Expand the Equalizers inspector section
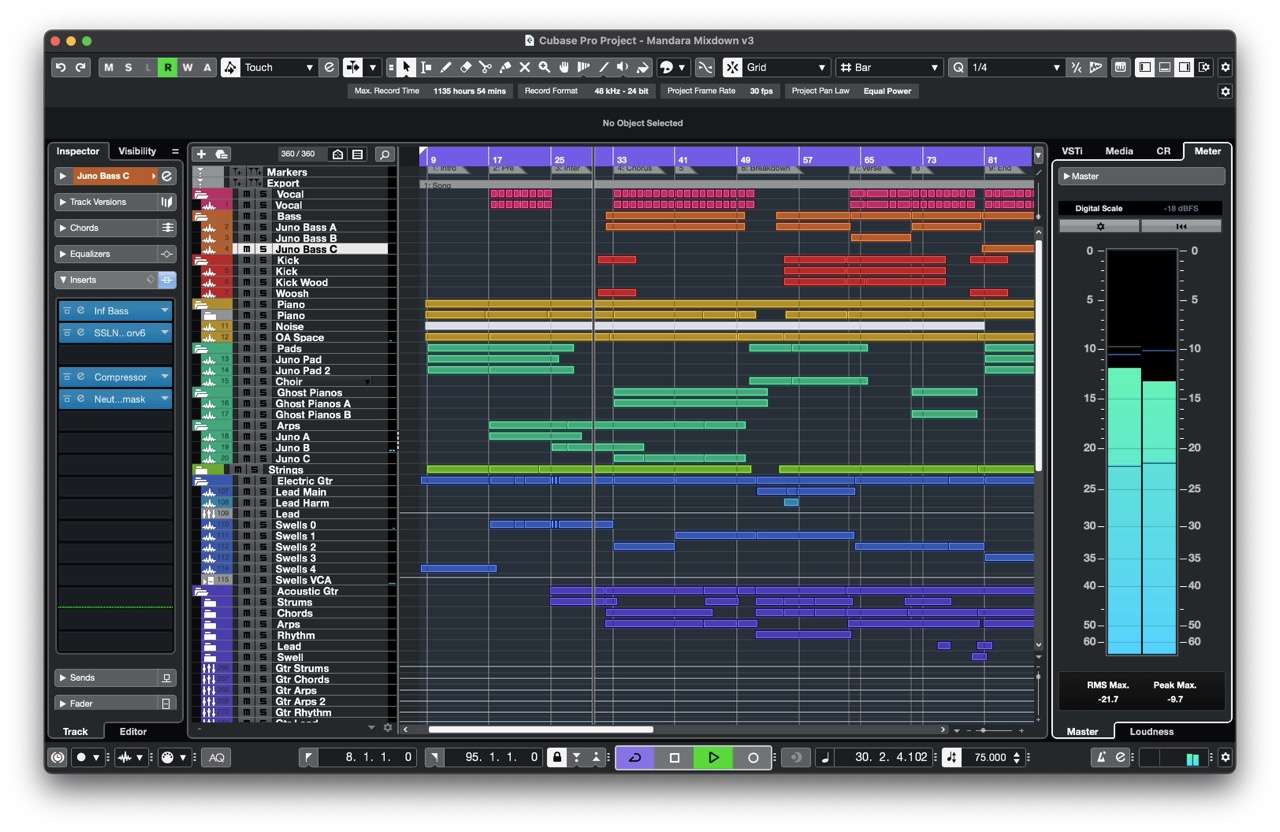1280x832 pixels. (x=115, y=254)
